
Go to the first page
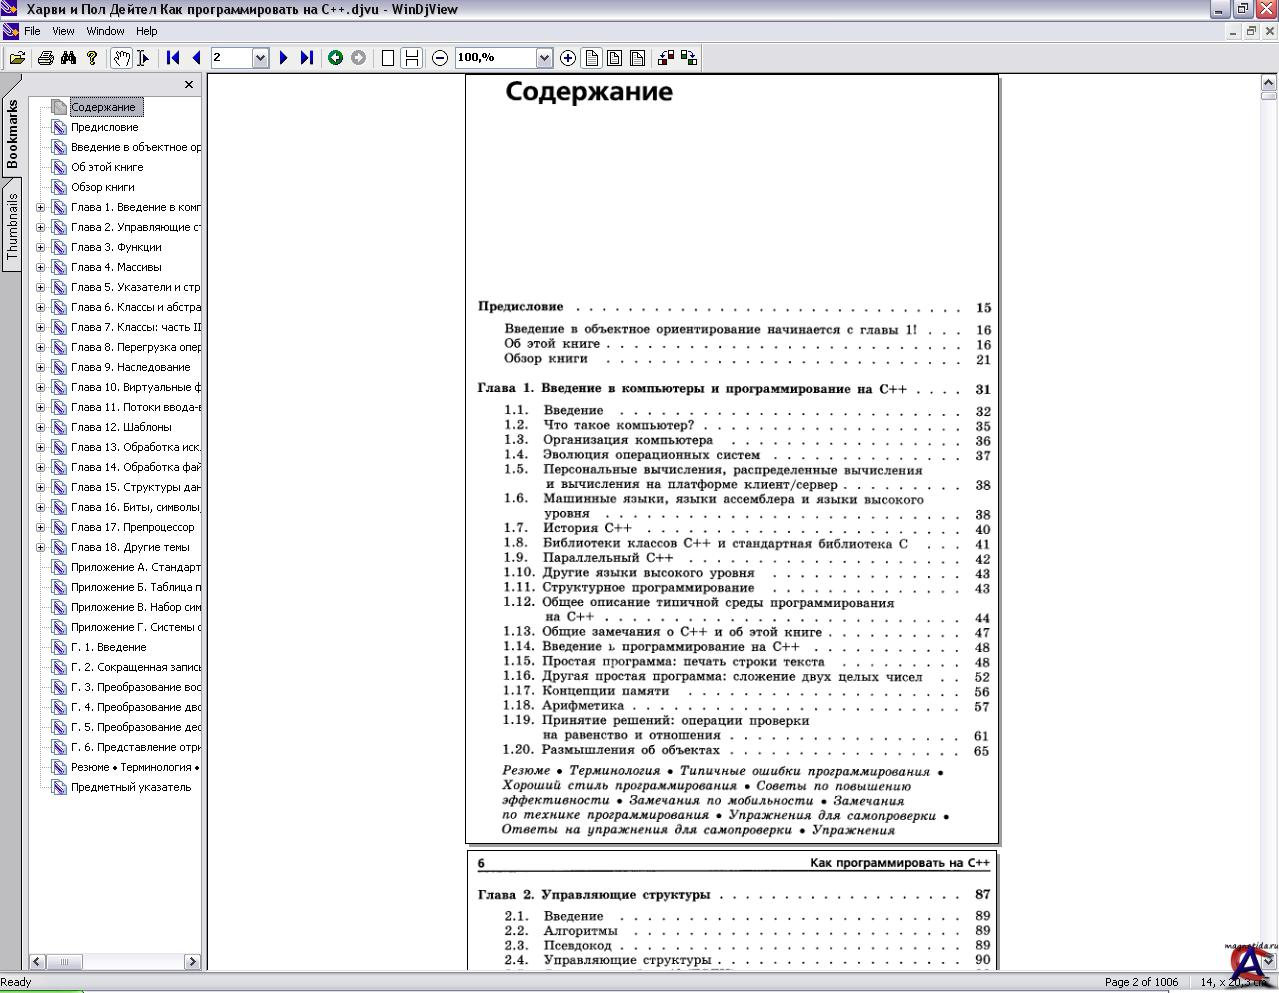(173, 58)
